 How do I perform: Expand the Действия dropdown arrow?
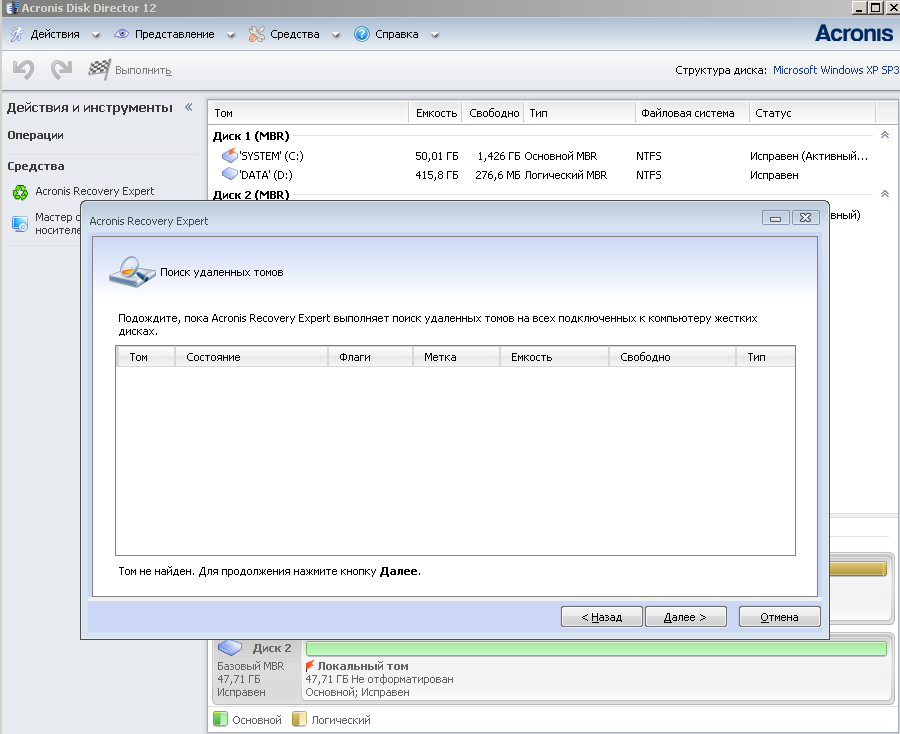pos(96,35)
